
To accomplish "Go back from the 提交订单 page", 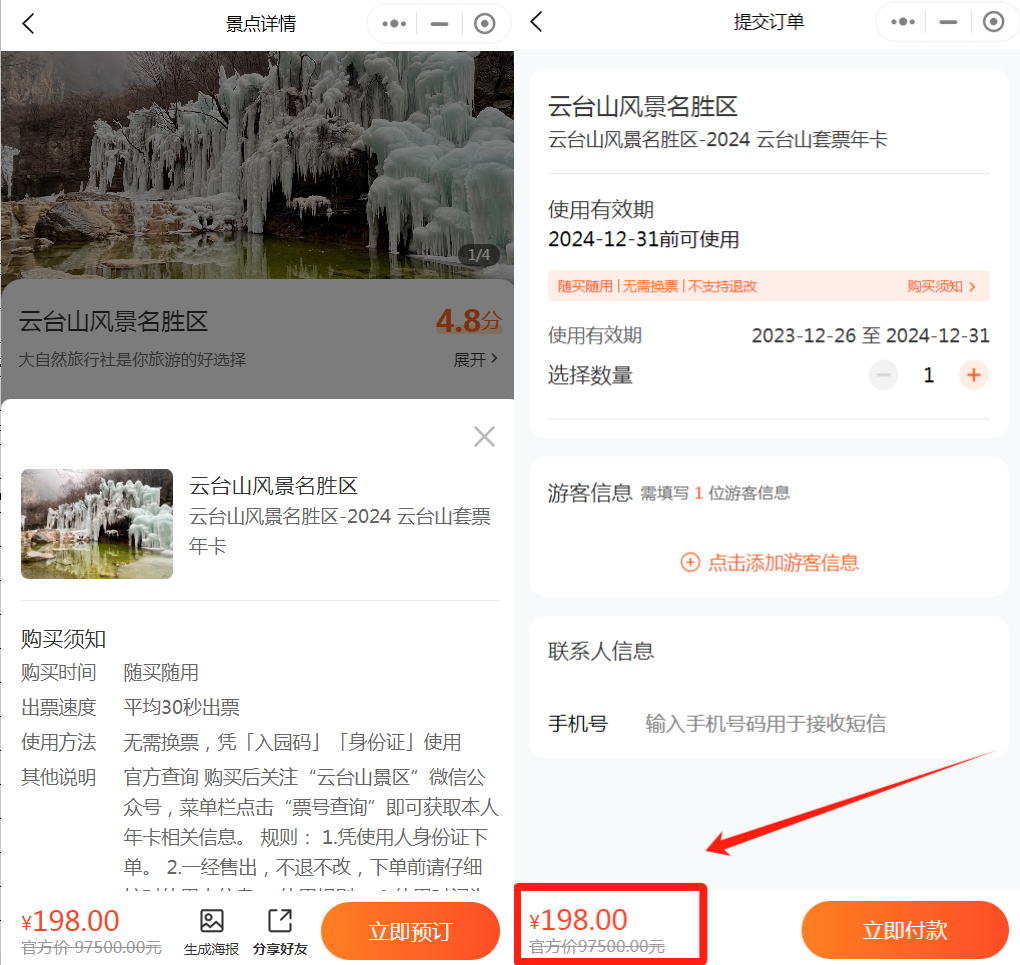I will point(536,22).
